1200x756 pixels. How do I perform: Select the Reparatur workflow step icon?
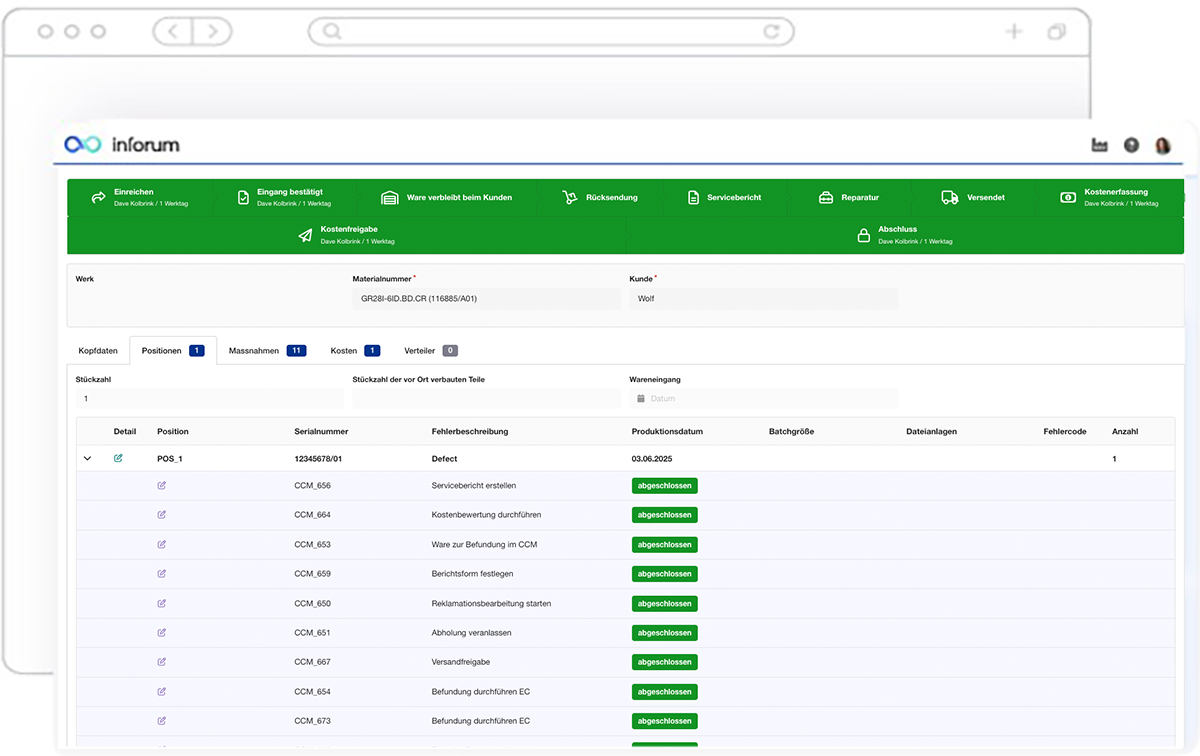tap(825, 196)
